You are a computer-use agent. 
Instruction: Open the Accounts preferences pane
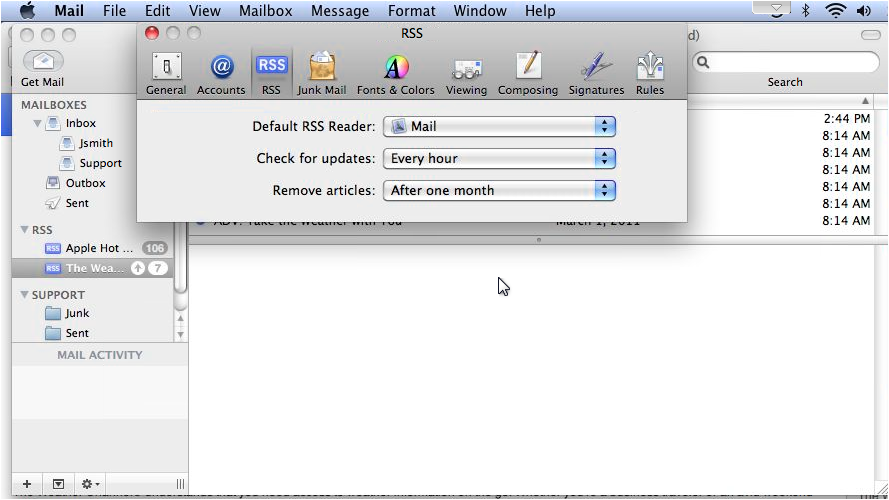click(x=221, y=74)
